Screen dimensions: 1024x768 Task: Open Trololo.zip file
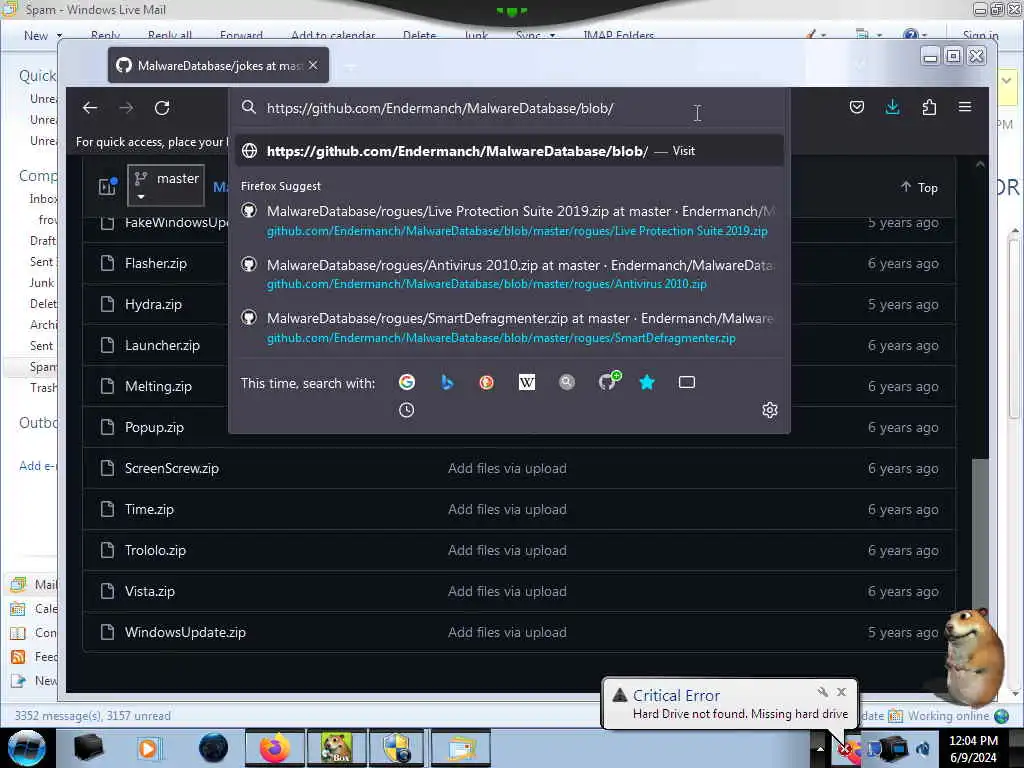pos(155,551)
